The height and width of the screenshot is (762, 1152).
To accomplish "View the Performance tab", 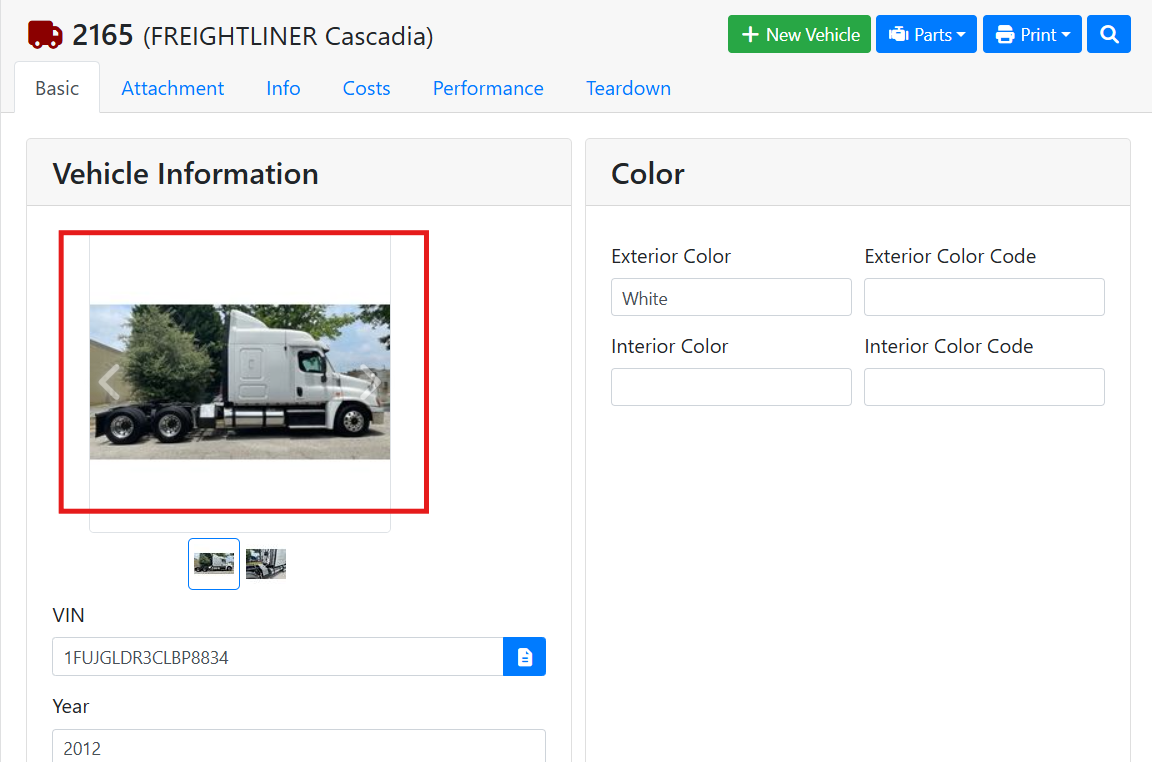I will [488, 88].
